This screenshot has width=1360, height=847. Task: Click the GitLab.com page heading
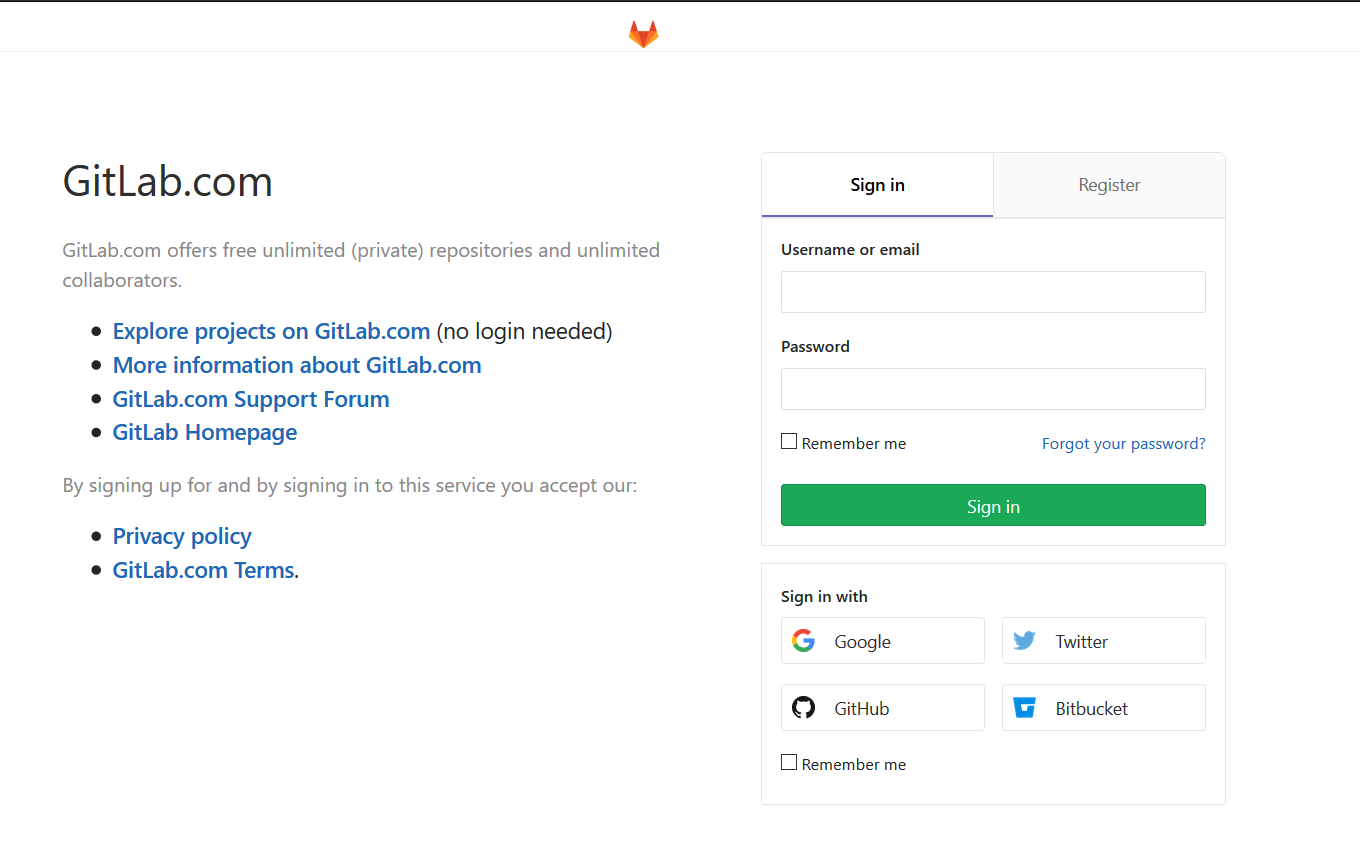(x=168, y=181)
